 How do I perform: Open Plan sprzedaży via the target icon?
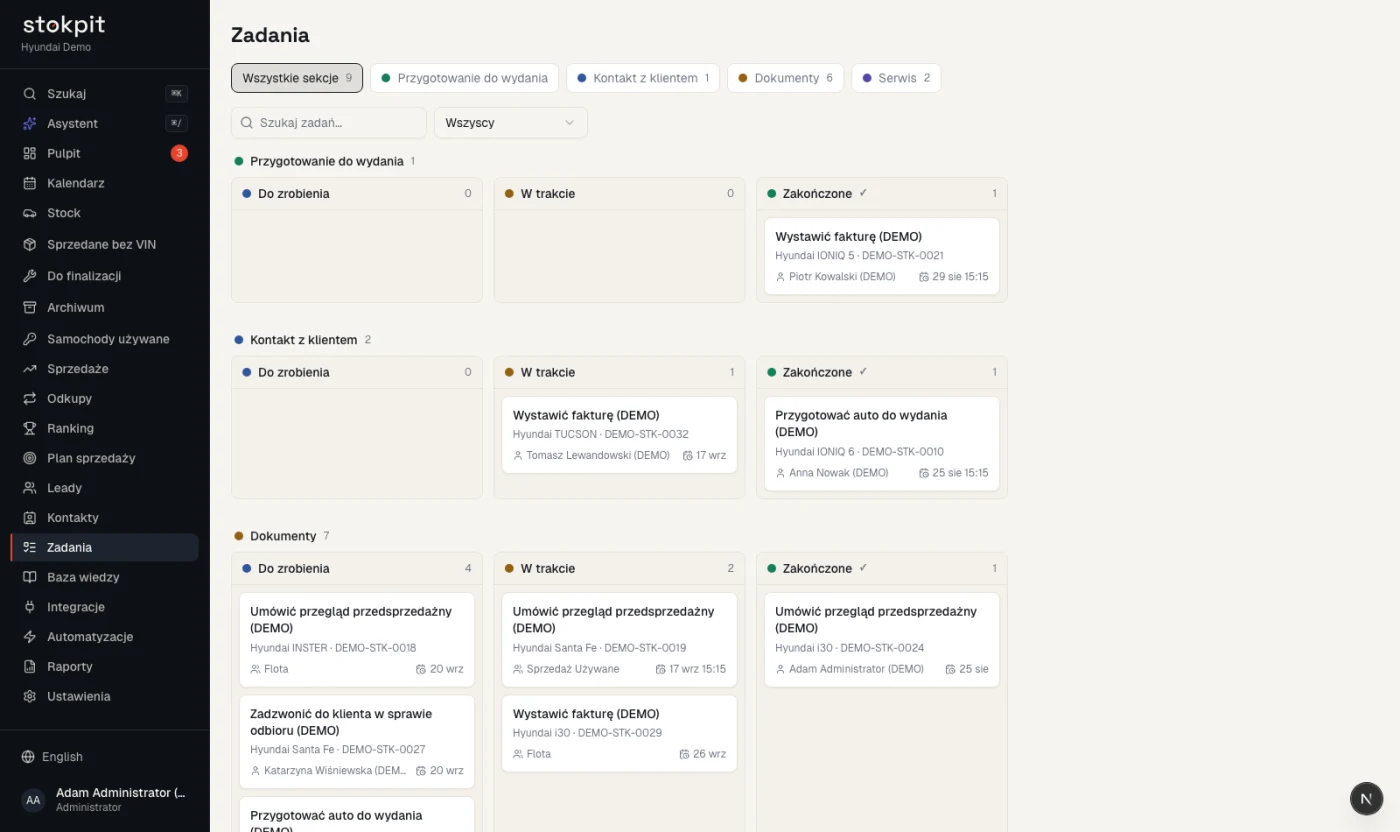[x=30, y=458]
